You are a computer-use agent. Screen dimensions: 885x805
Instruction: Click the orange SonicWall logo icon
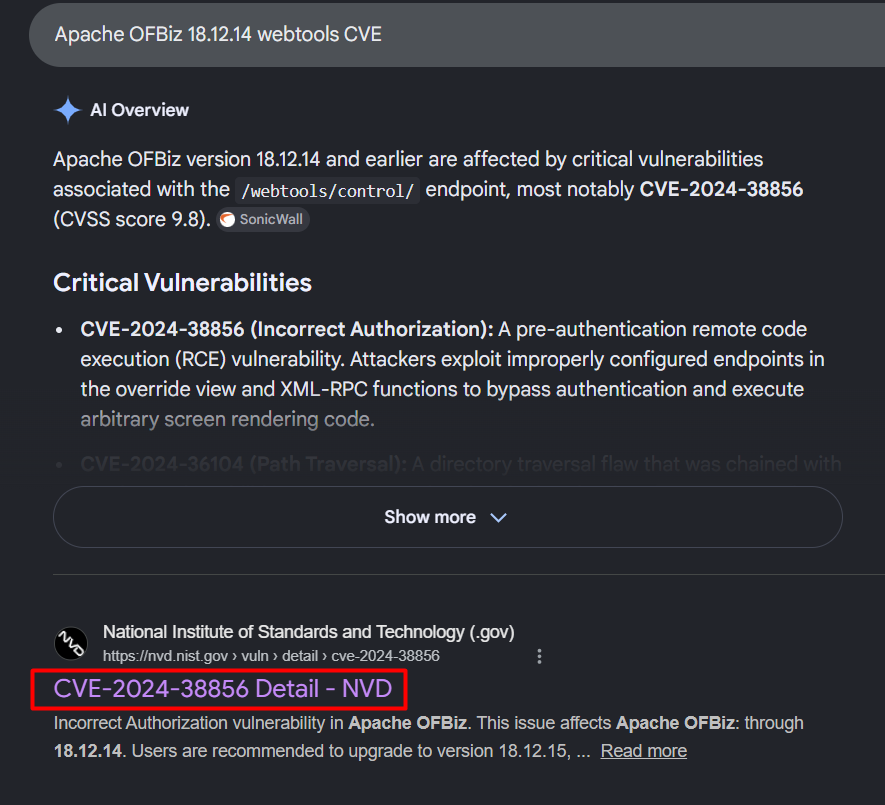[227, 220]
